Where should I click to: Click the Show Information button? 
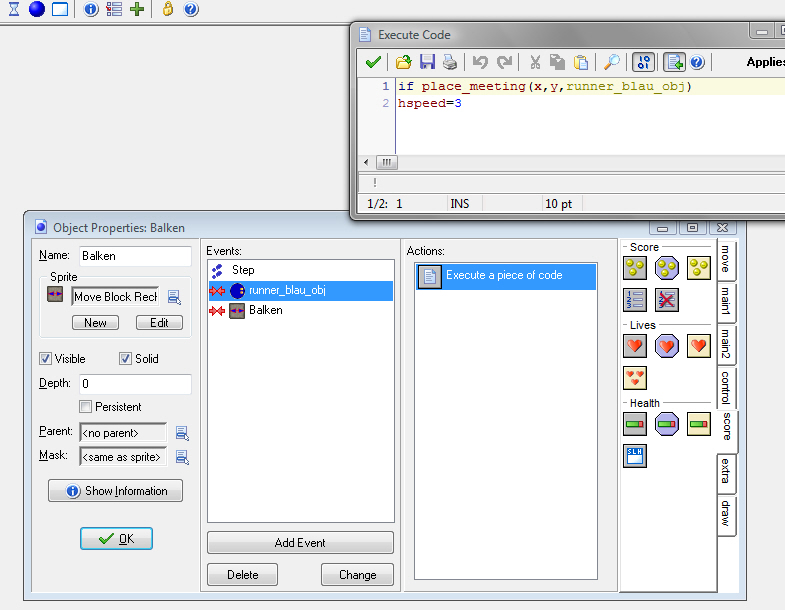pyautogui.click(x=115, y=491)
